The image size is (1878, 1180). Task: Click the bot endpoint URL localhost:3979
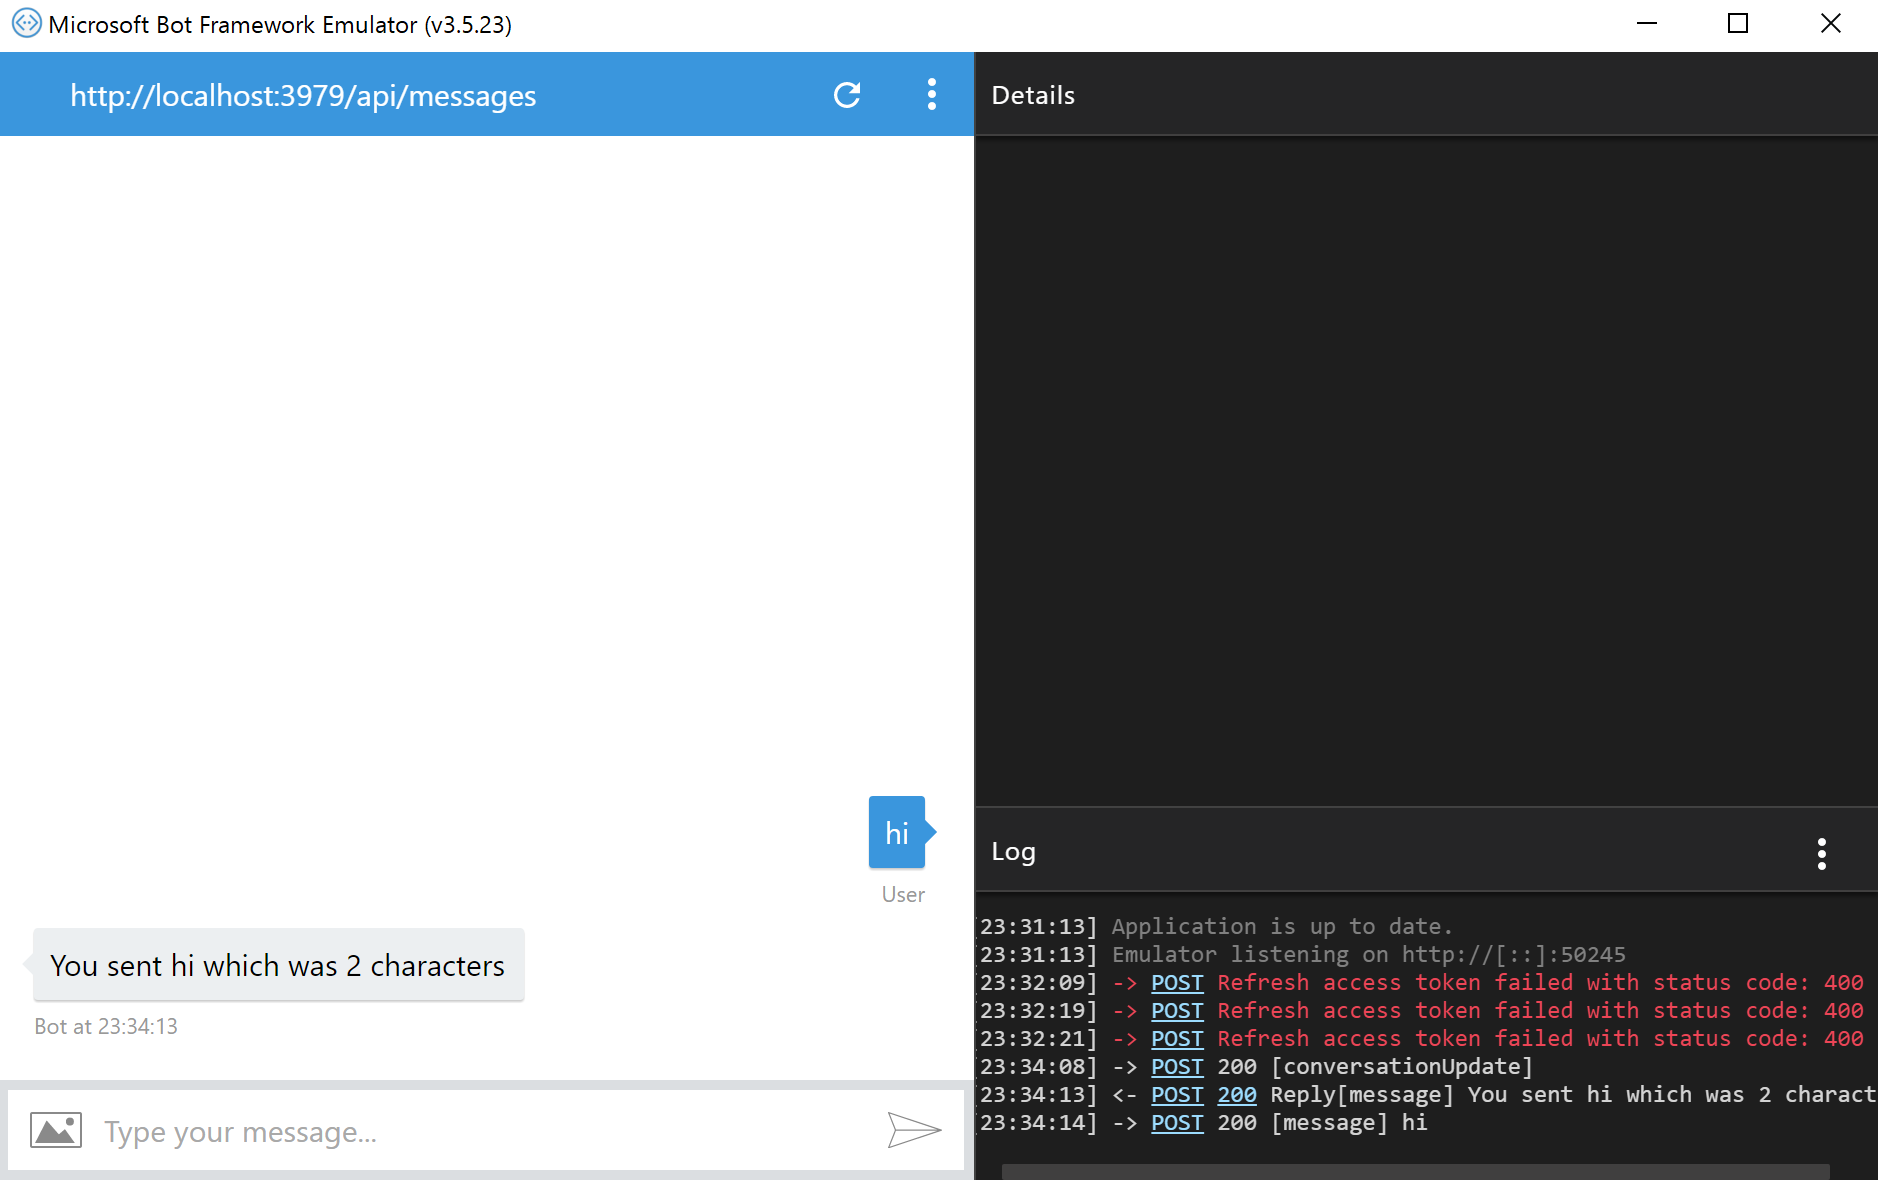coord(303,96)
